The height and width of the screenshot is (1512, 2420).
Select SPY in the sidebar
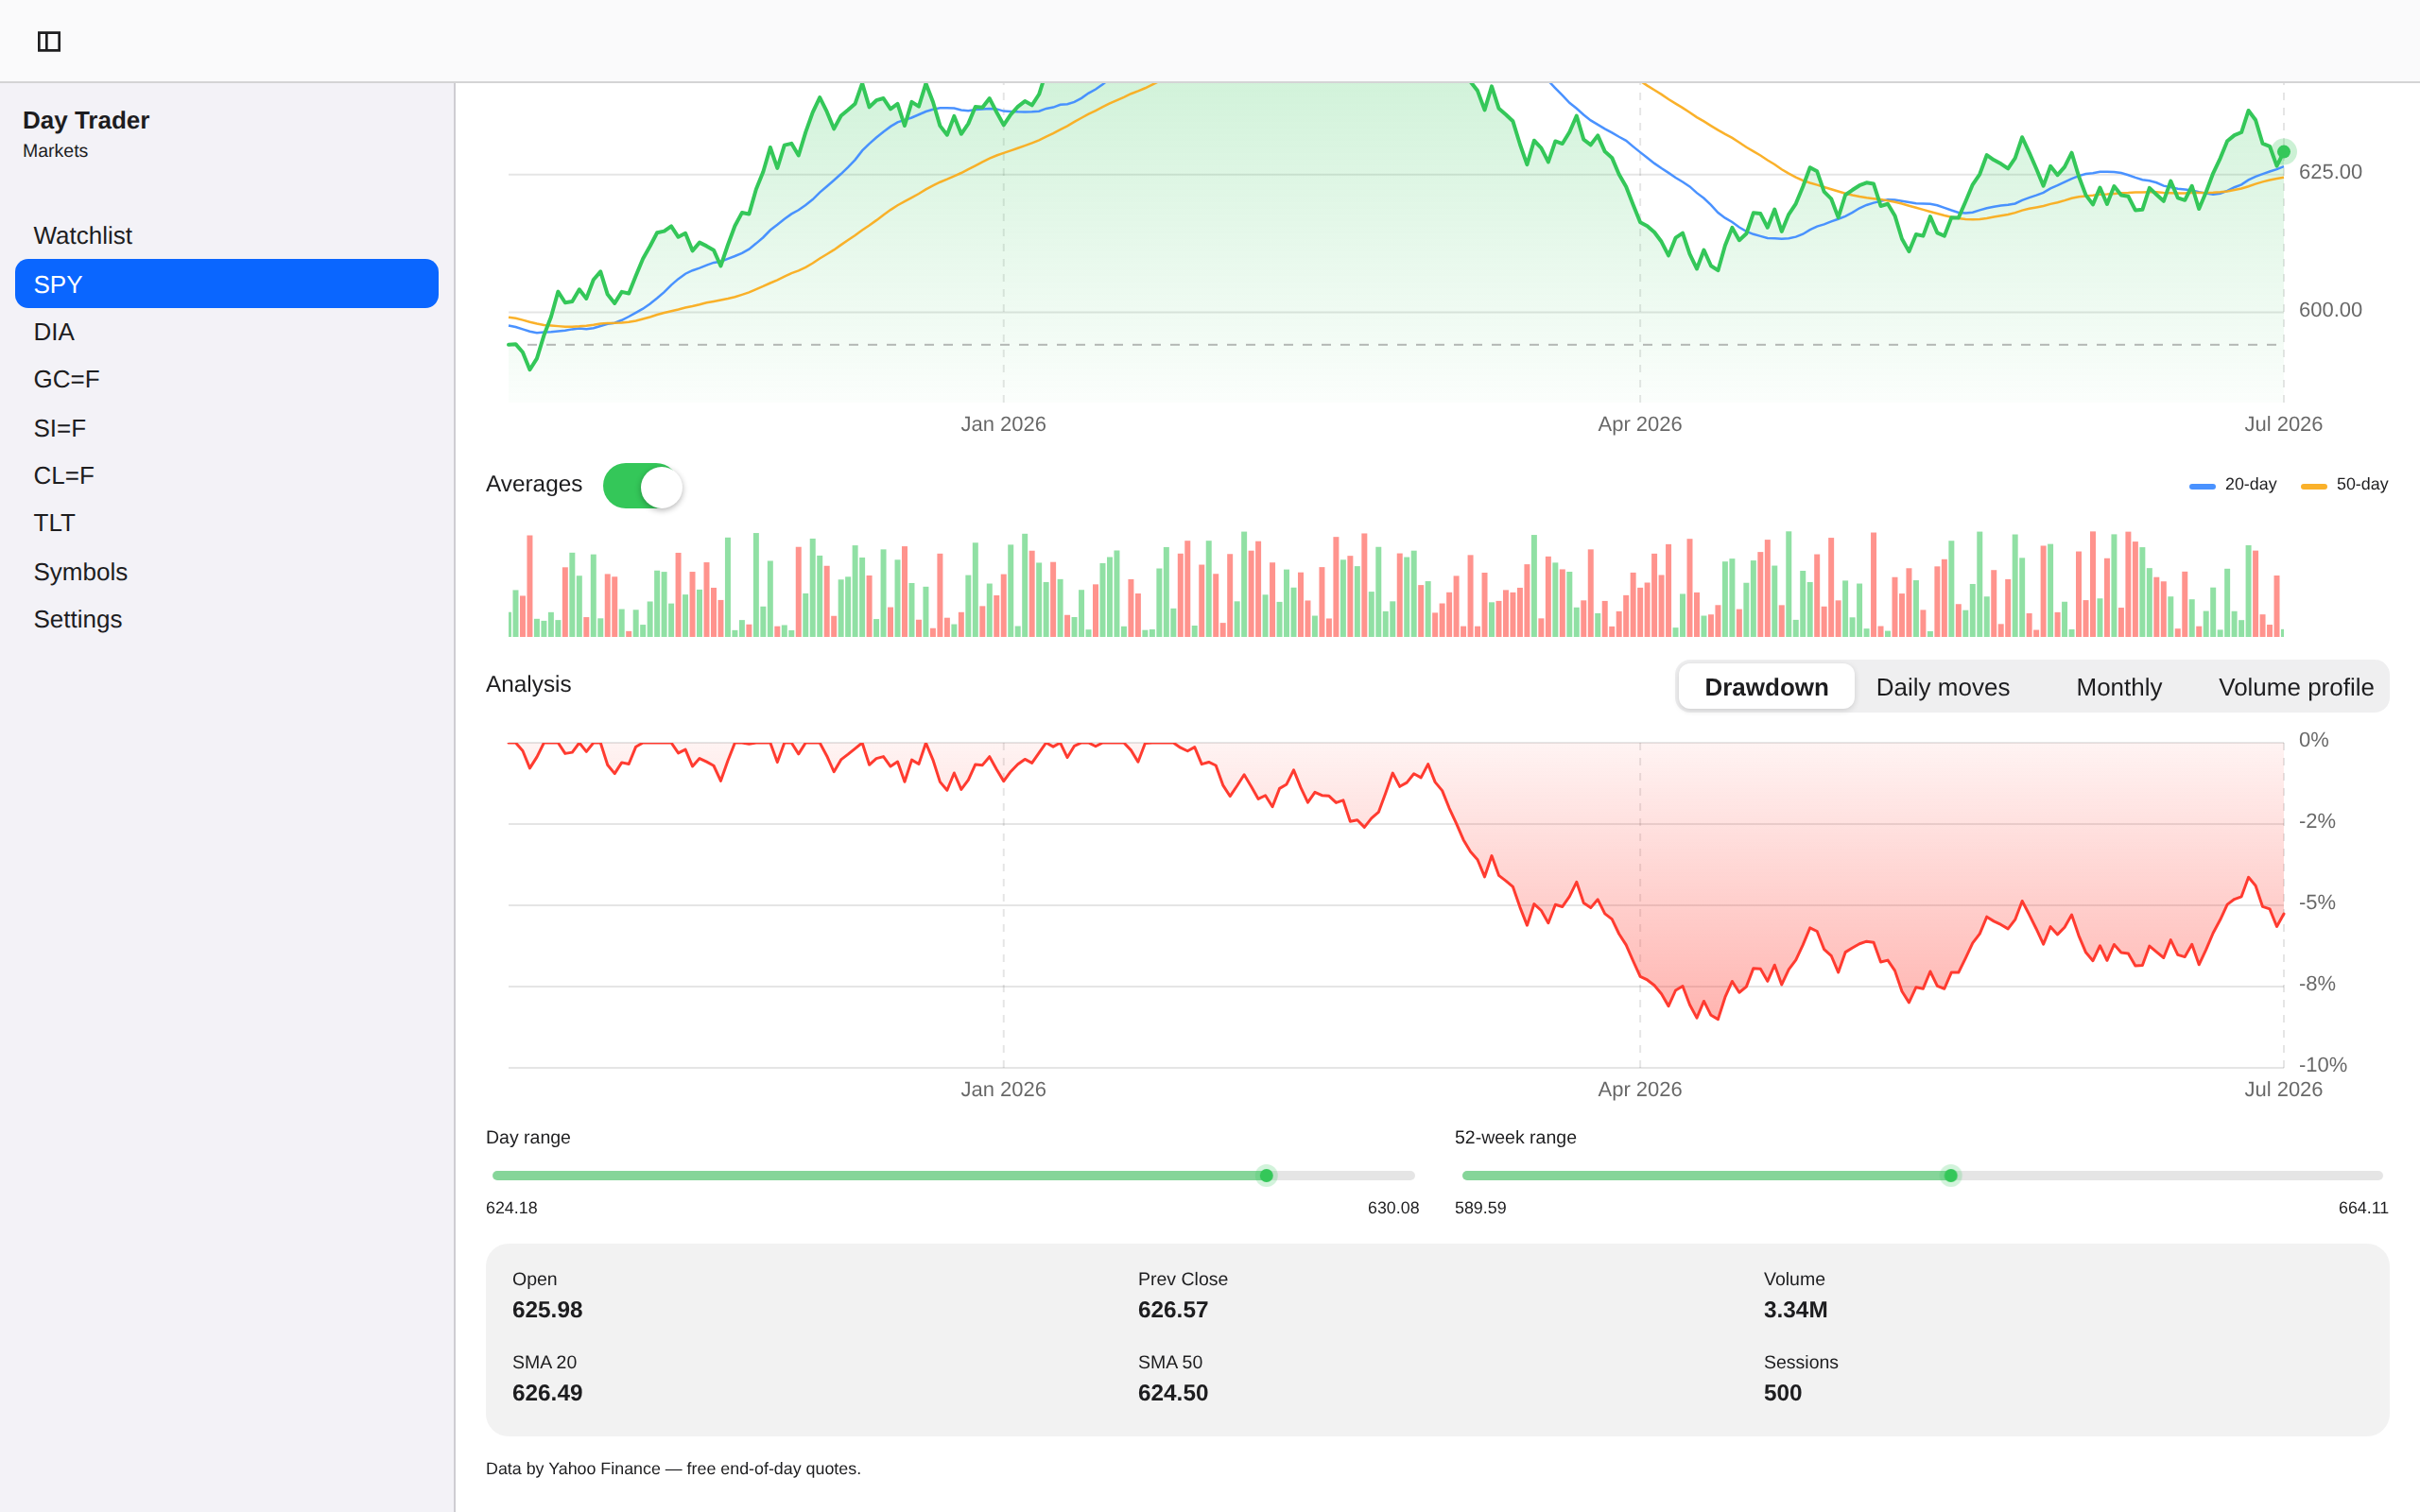pyautogui.click(x=227, y=284)
